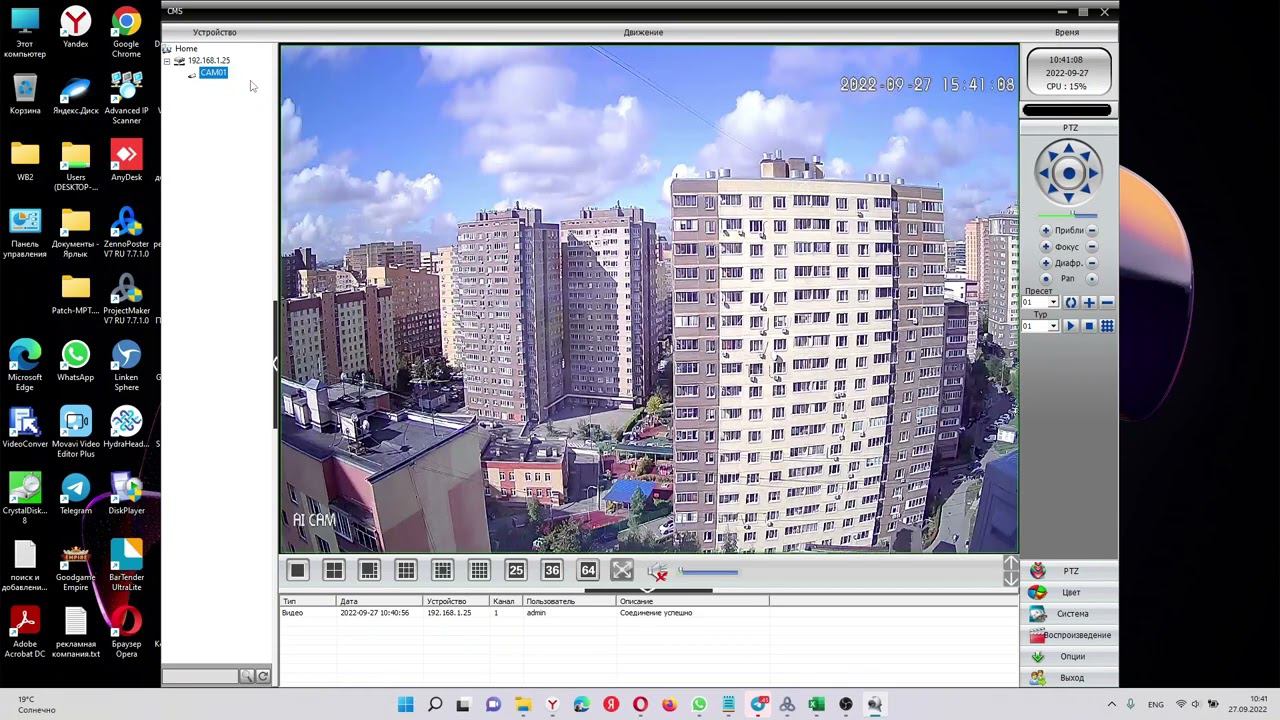Show hidden system tray icons

click(1111, 705)
